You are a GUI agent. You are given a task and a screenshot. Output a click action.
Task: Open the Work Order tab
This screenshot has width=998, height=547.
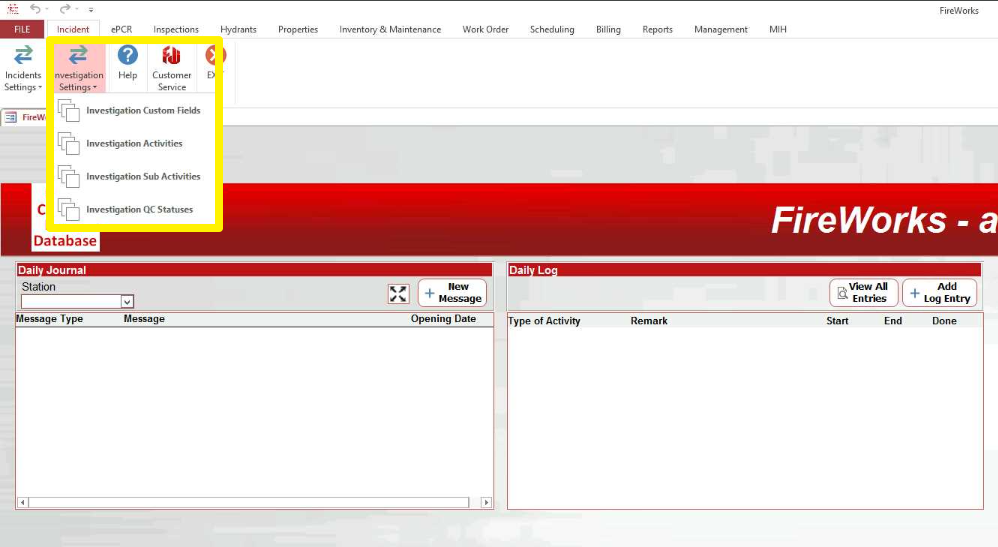pyautogui.click(x=485, y=29)
